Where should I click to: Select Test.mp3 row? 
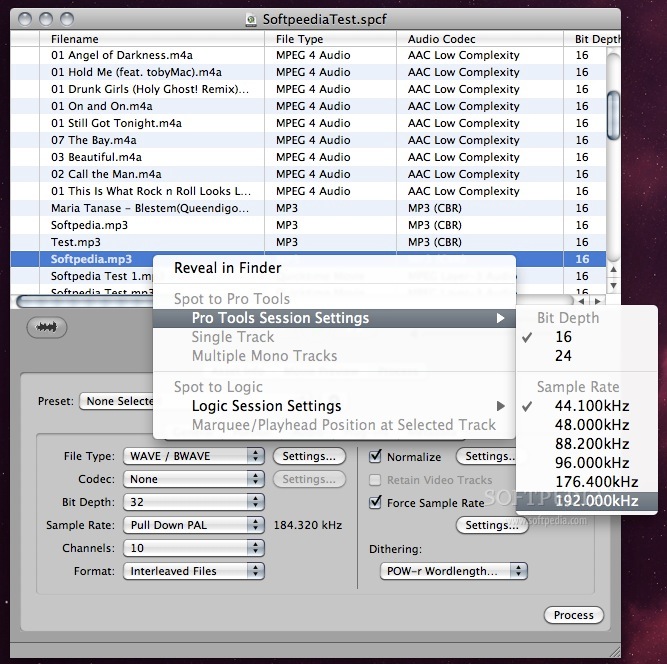(x=308, y=242)
